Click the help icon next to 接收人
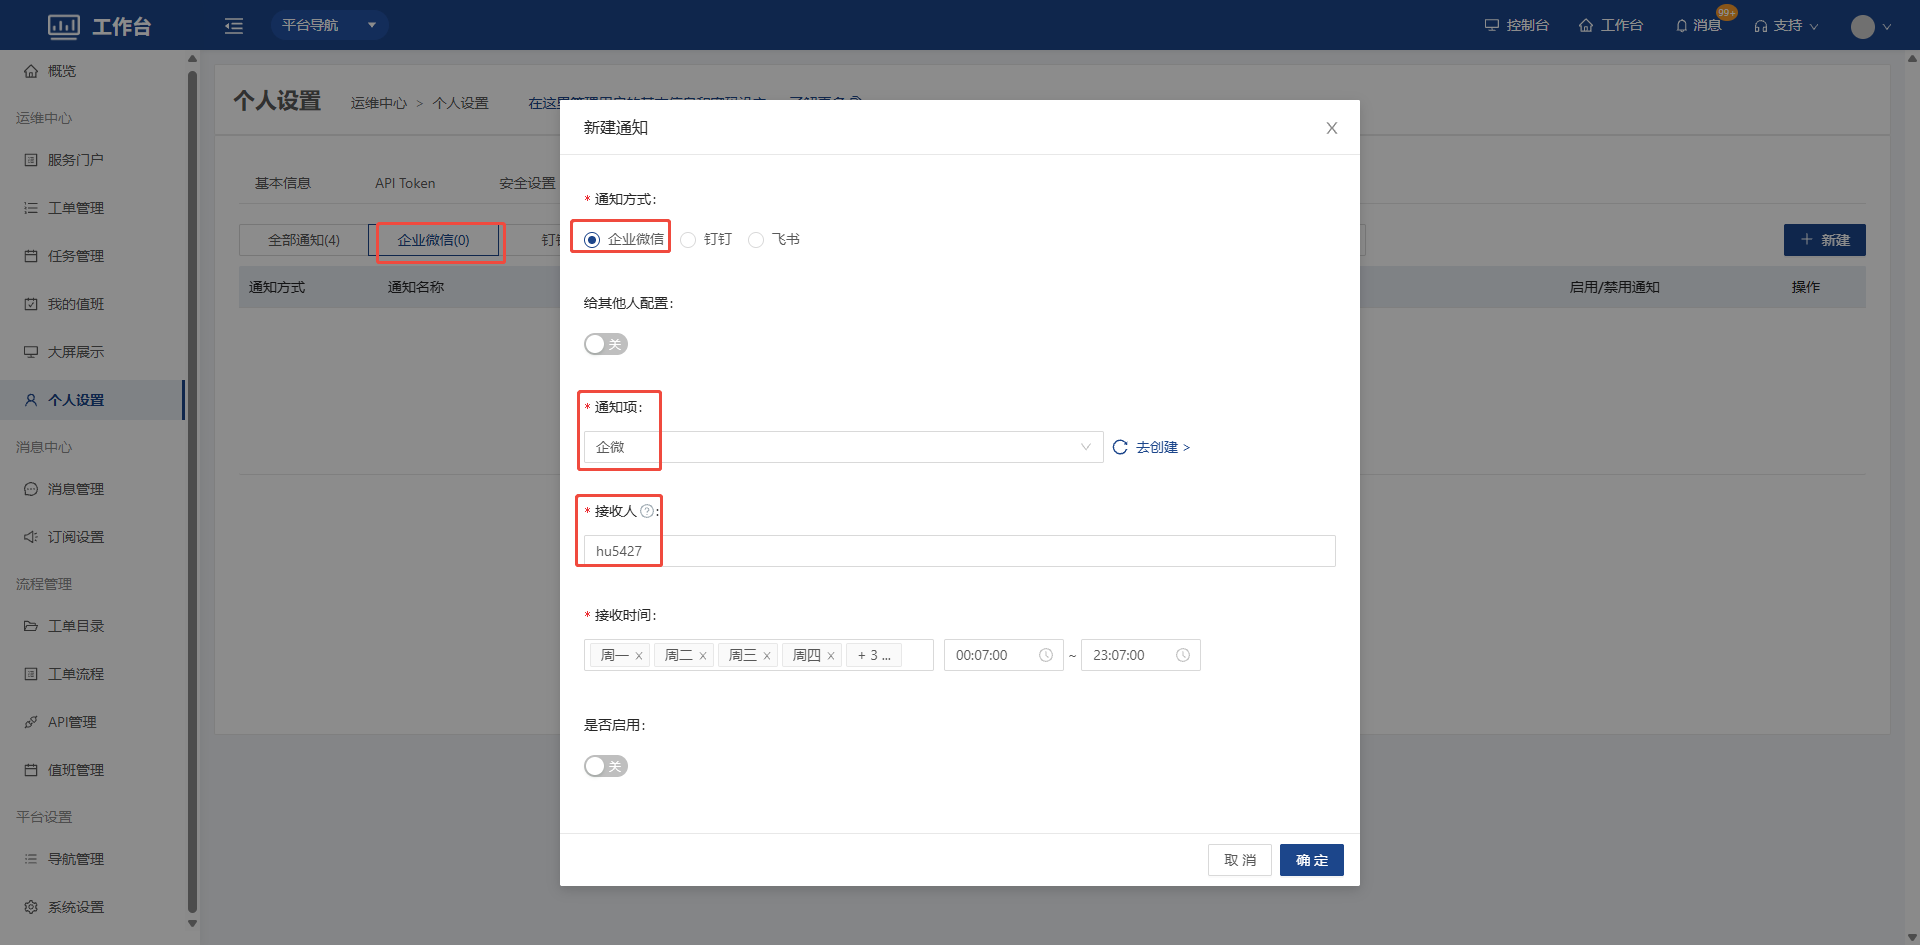 (647, 511)
